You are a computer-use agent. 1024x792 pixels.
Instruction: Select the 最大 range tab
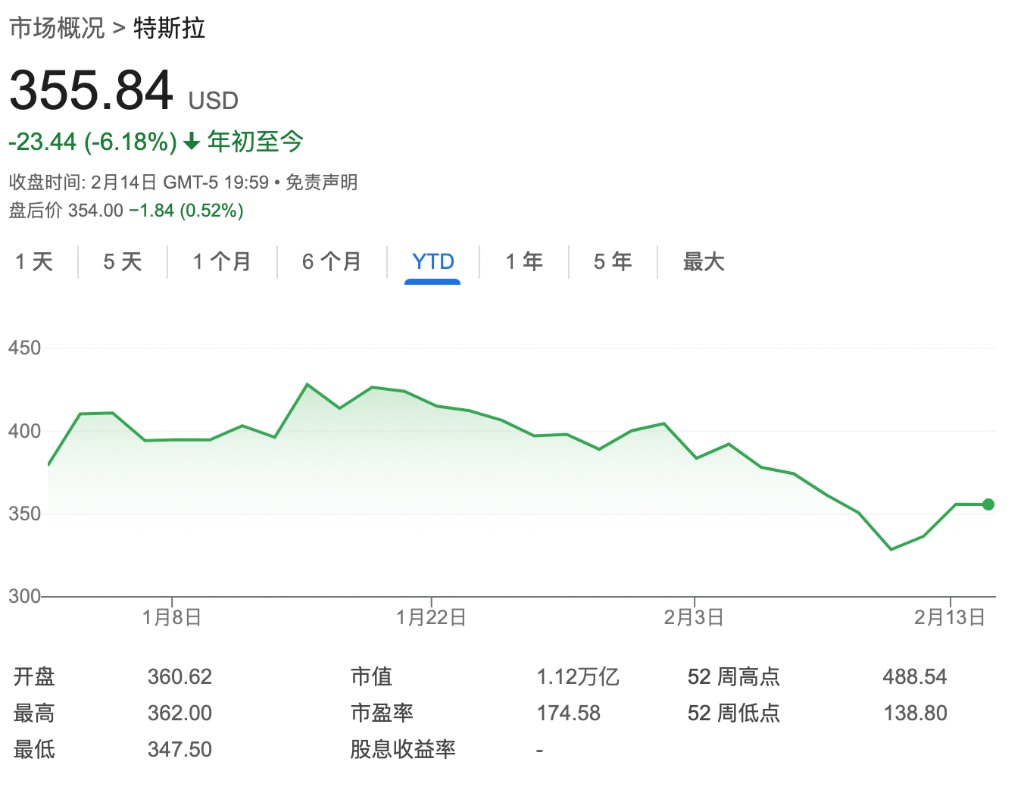703,262
